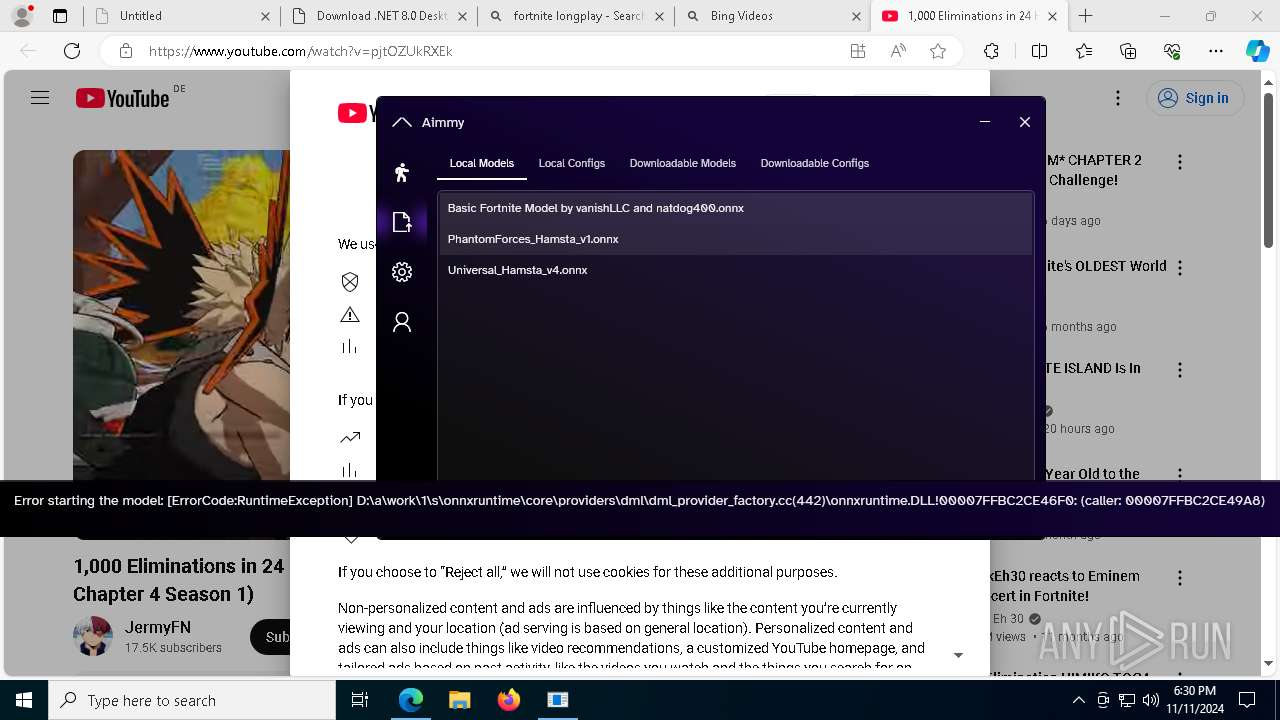Open YouTube settings three-dot menu
Screen dimensions: 1280x720
pyautogui.click(x=1119, y=98)
